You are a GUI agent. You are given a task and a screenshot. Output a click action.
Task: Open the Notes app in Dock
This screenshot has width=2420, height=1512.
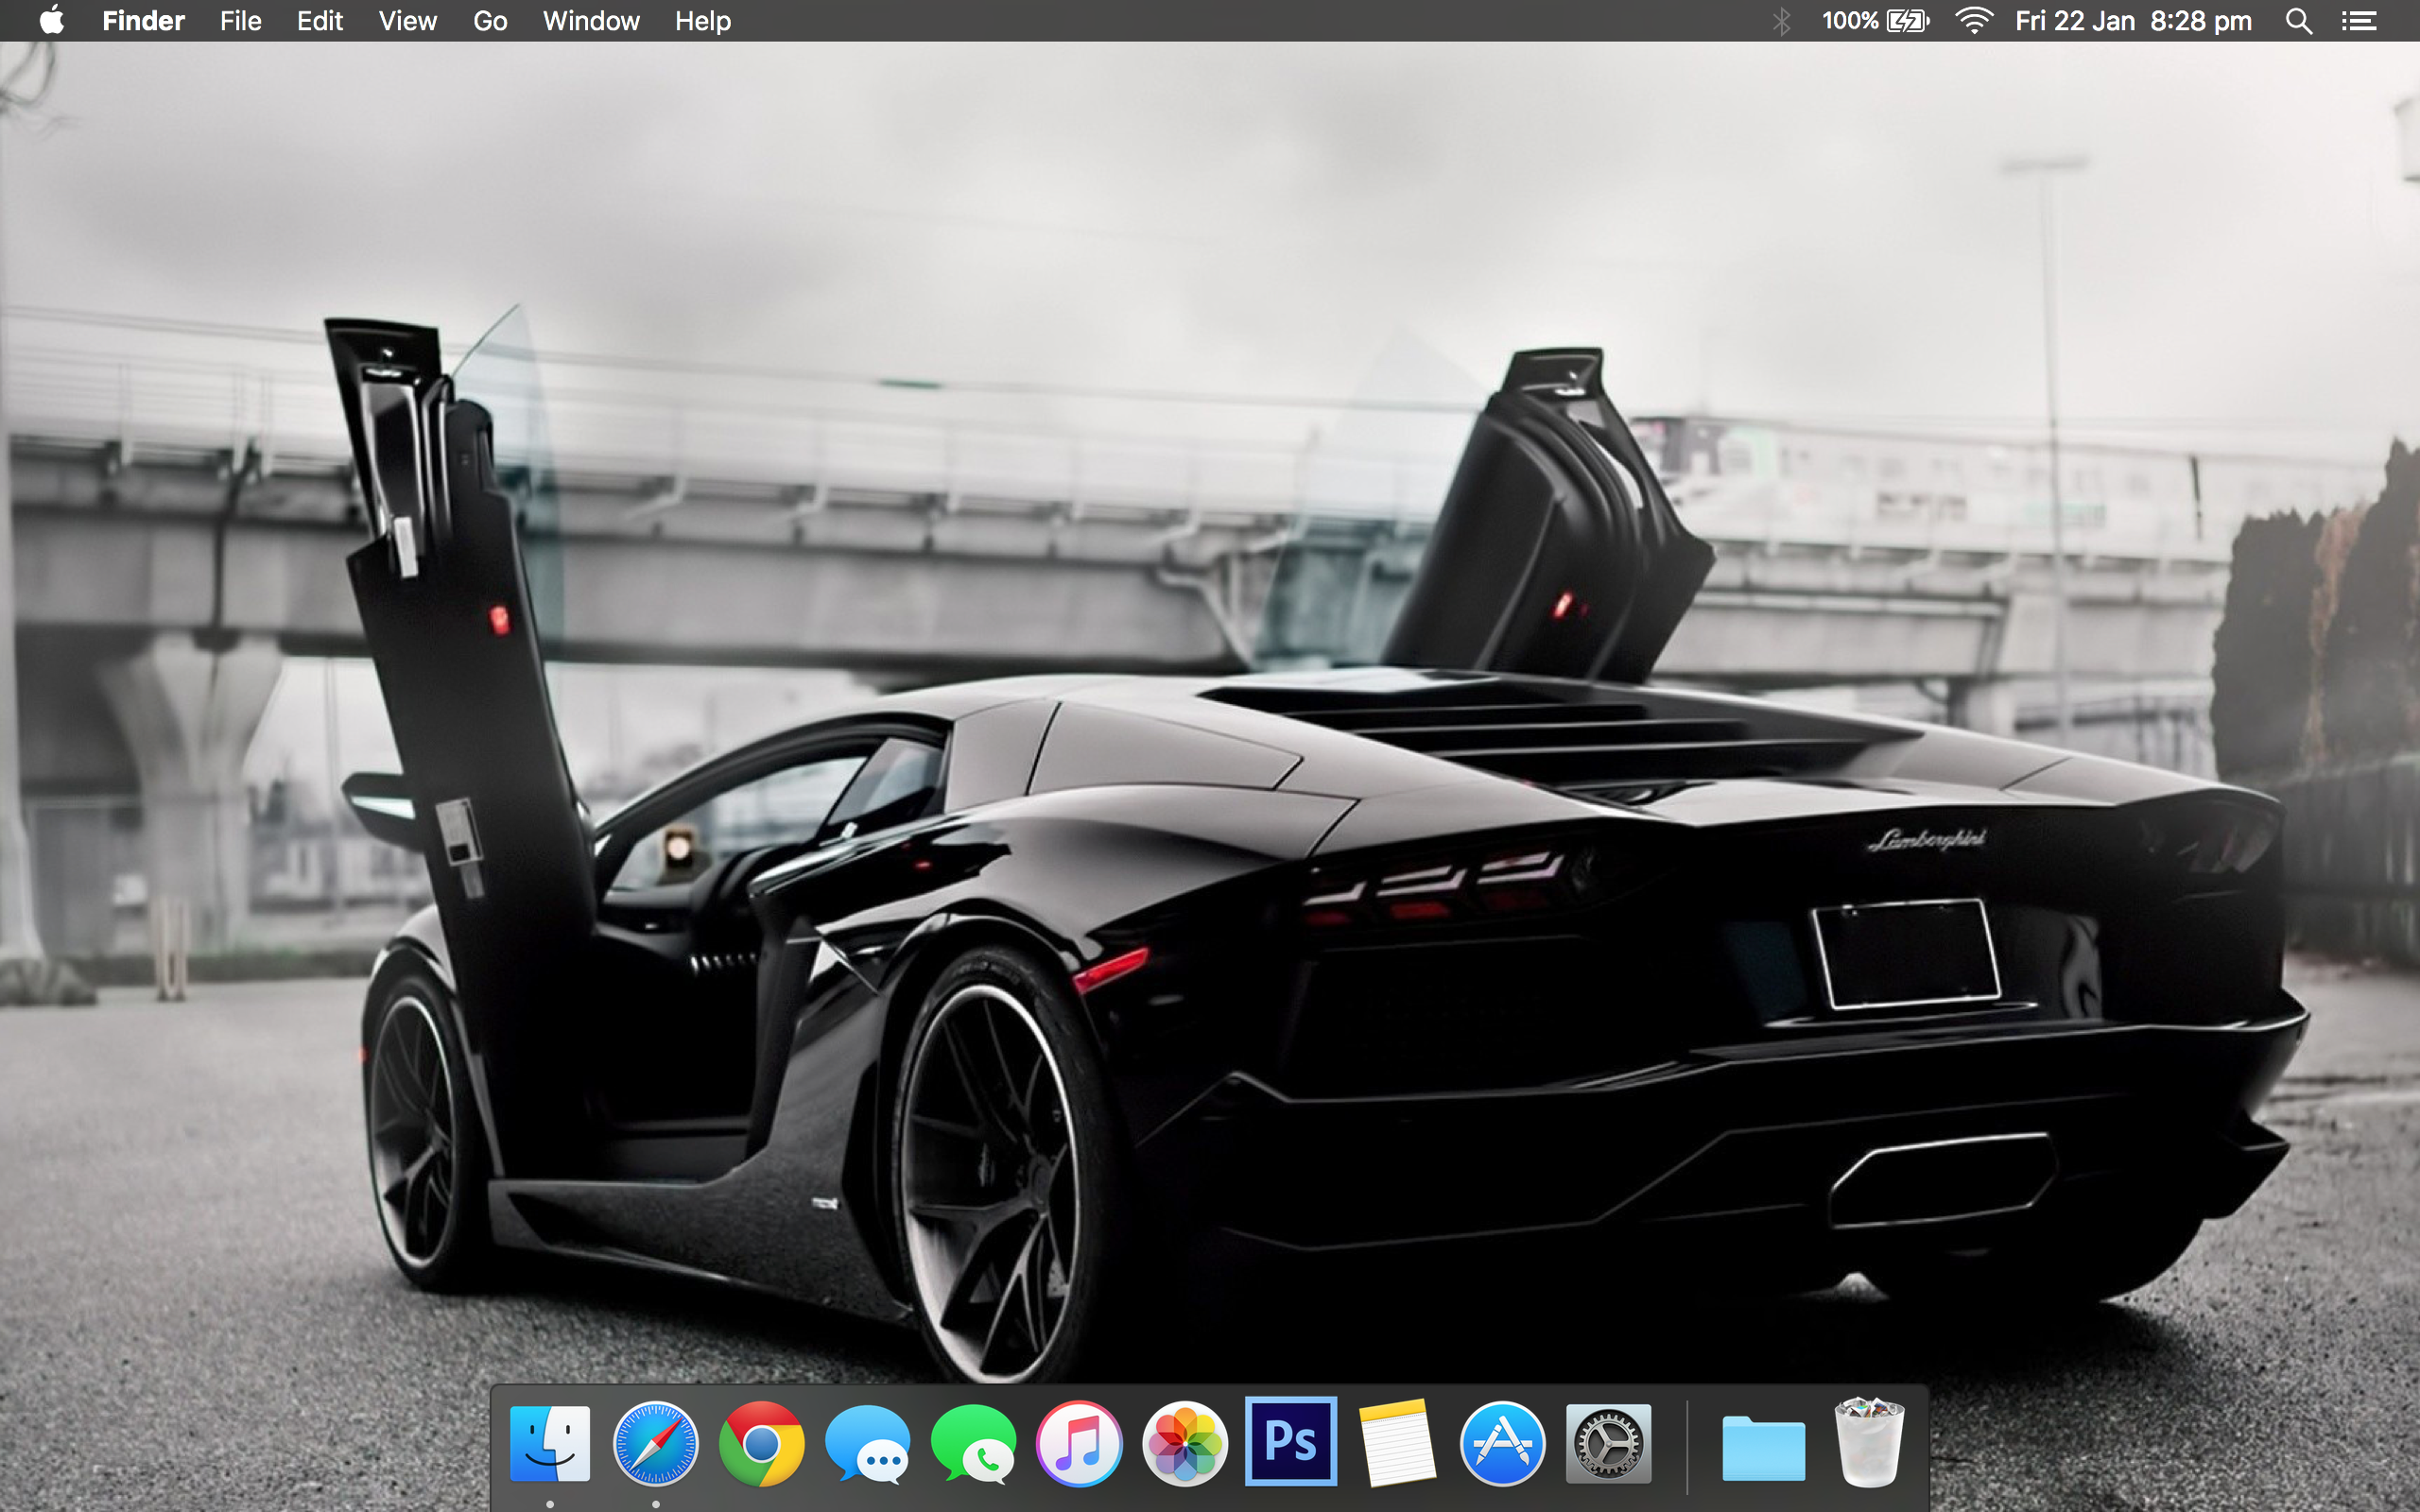coord(1397,1443)
